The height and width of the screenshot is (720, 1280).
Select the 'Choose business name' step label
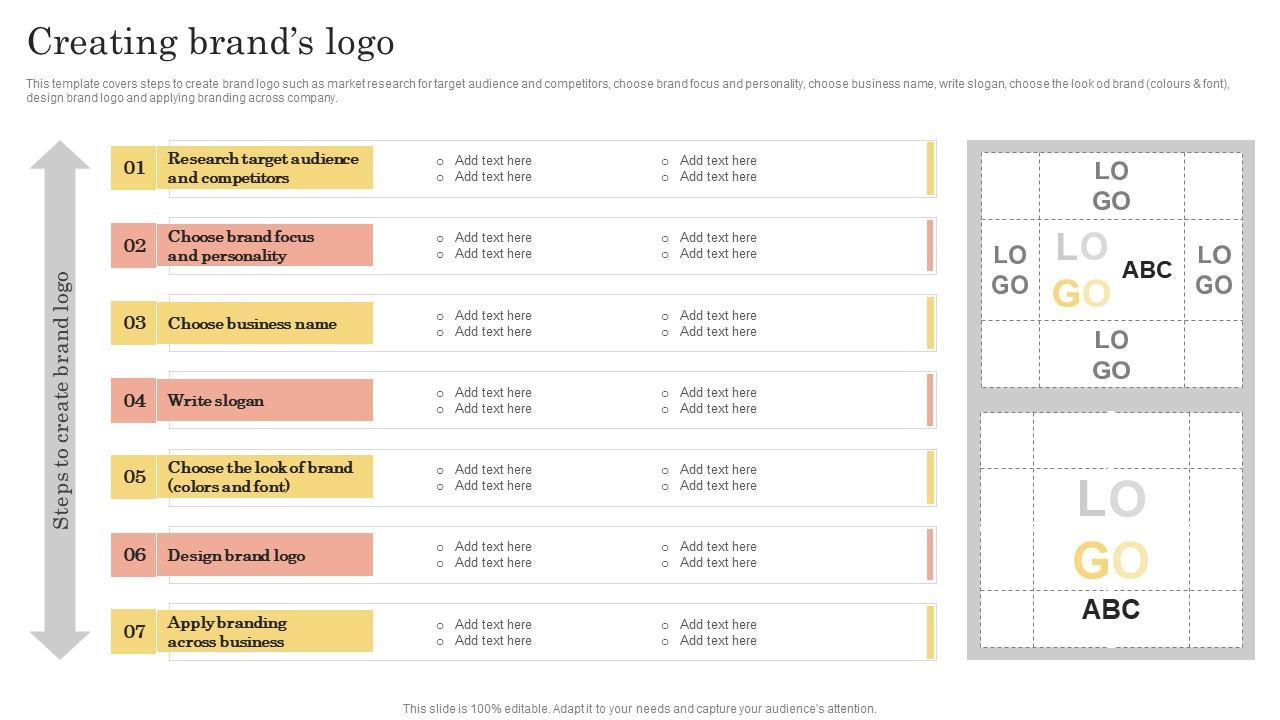(252, 324)
